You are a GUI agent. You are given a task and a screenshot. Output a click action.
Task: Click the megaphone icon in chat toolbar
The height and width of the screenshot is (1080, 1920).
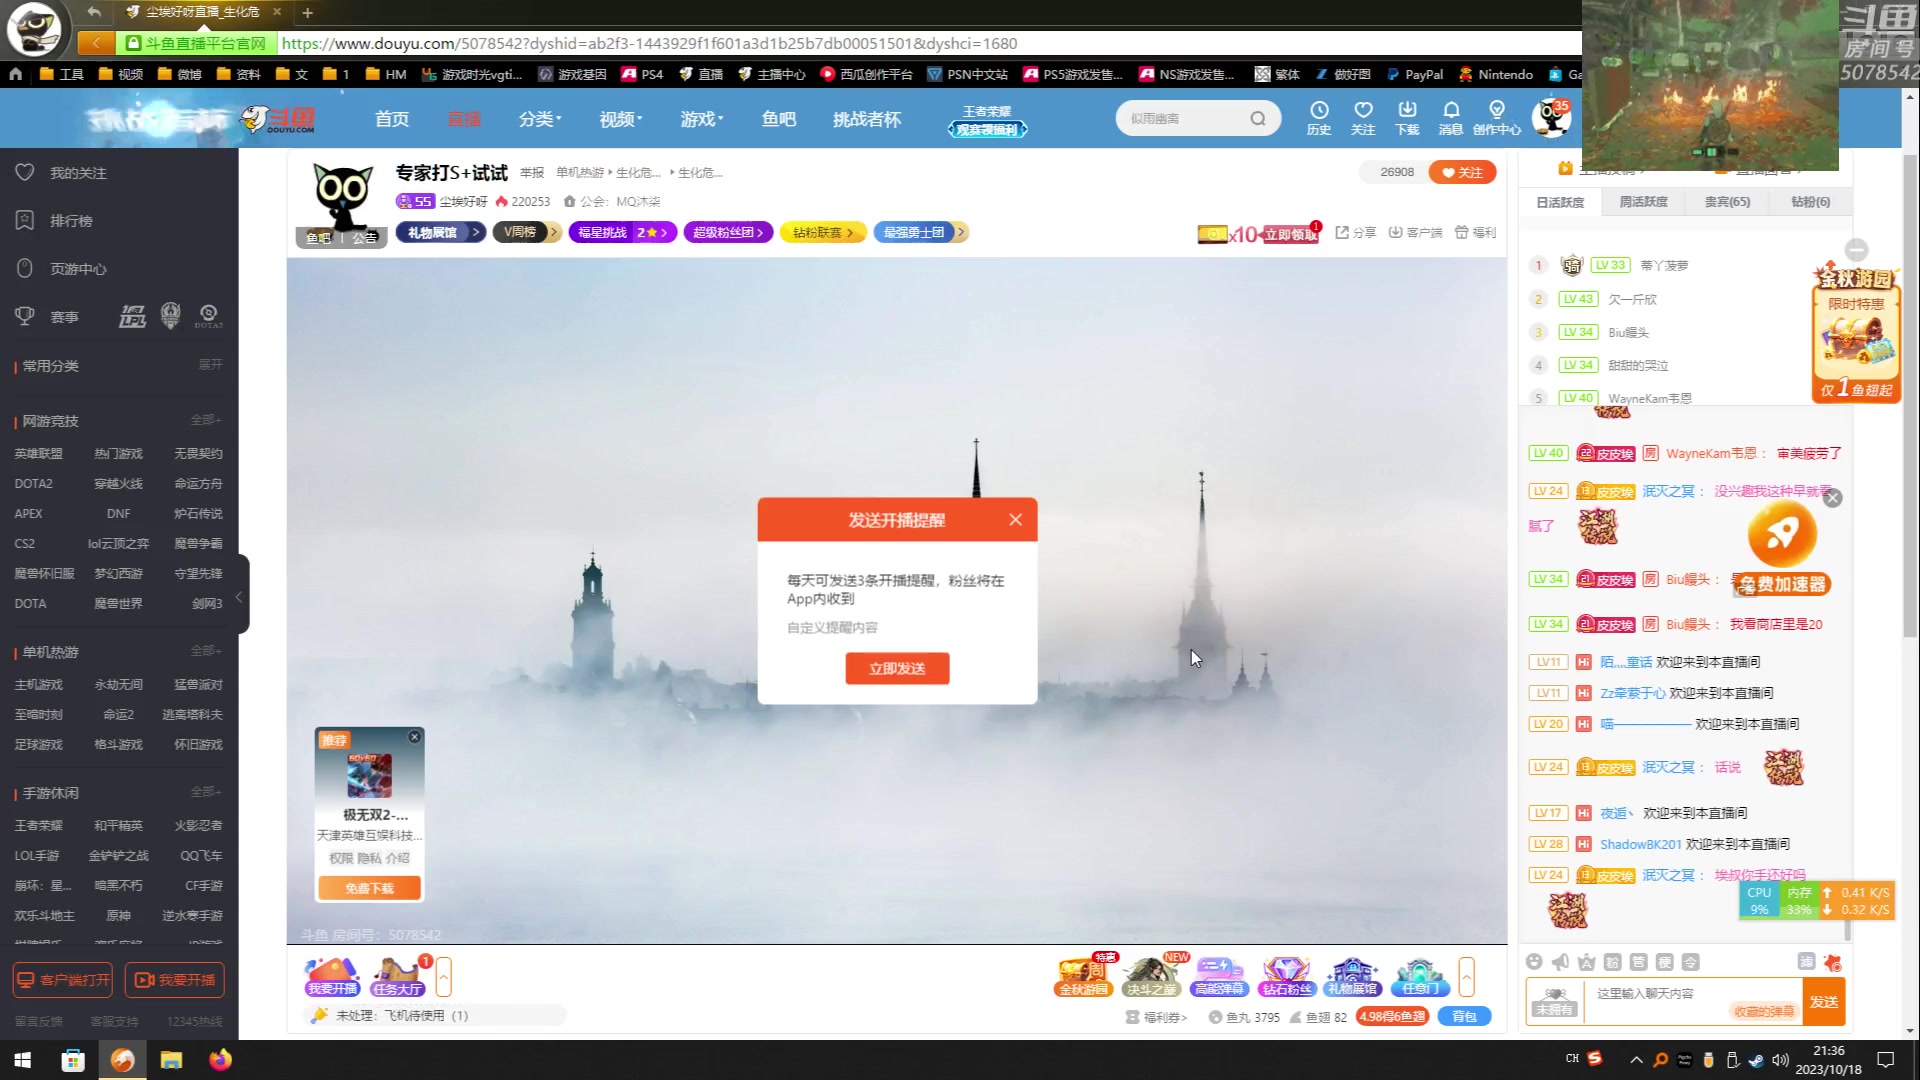[1560, 962]
